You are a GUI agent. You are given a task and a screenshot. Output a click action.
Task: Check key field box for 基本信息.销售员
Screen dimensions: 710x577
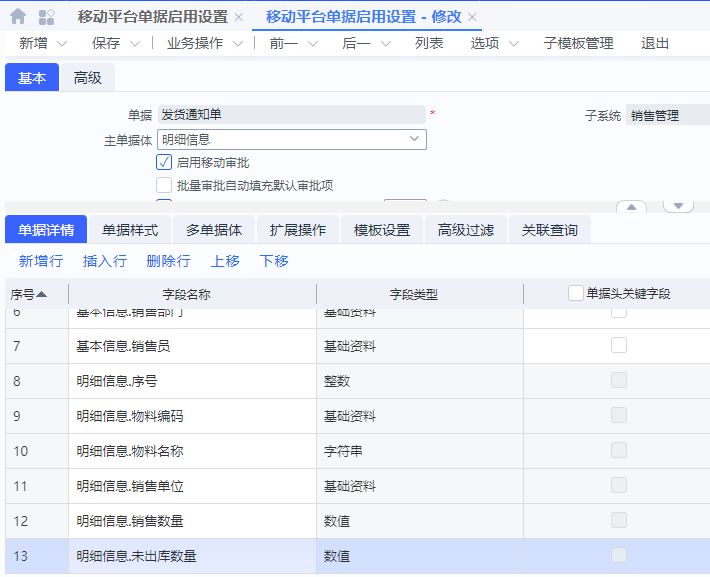point(619,345)
